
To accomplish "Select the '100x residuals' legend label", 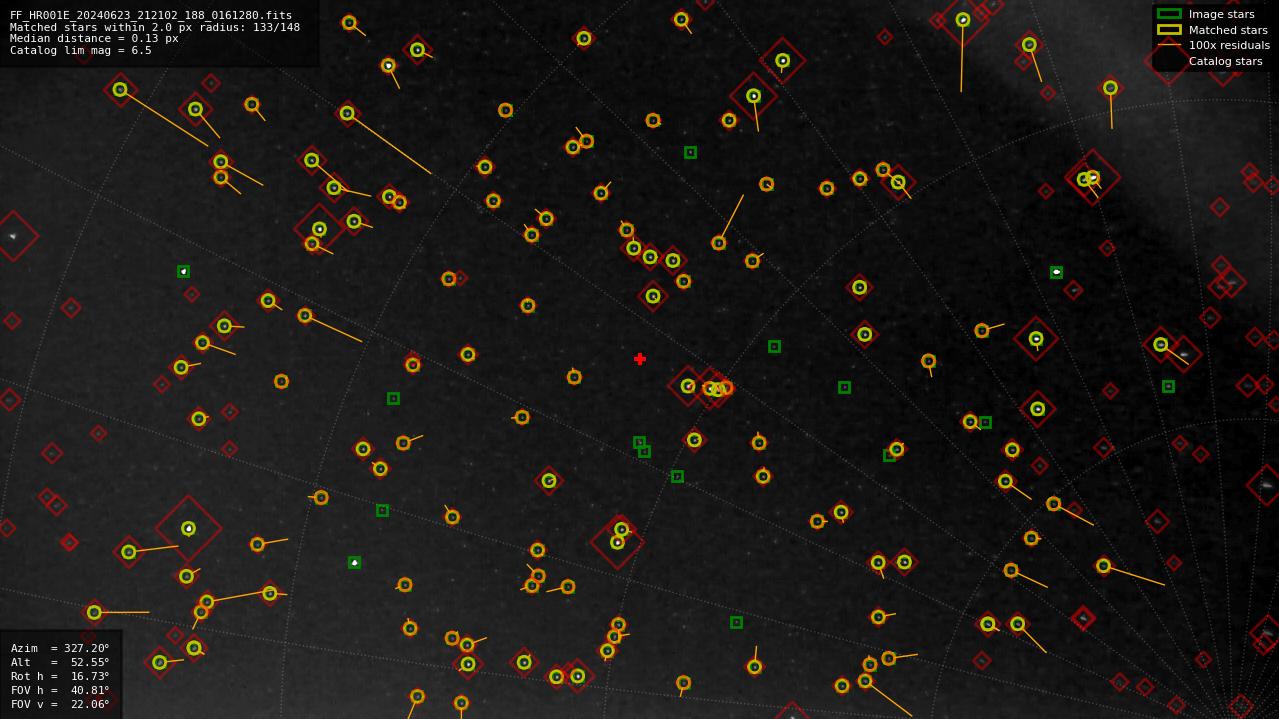I will point(1229,45).
